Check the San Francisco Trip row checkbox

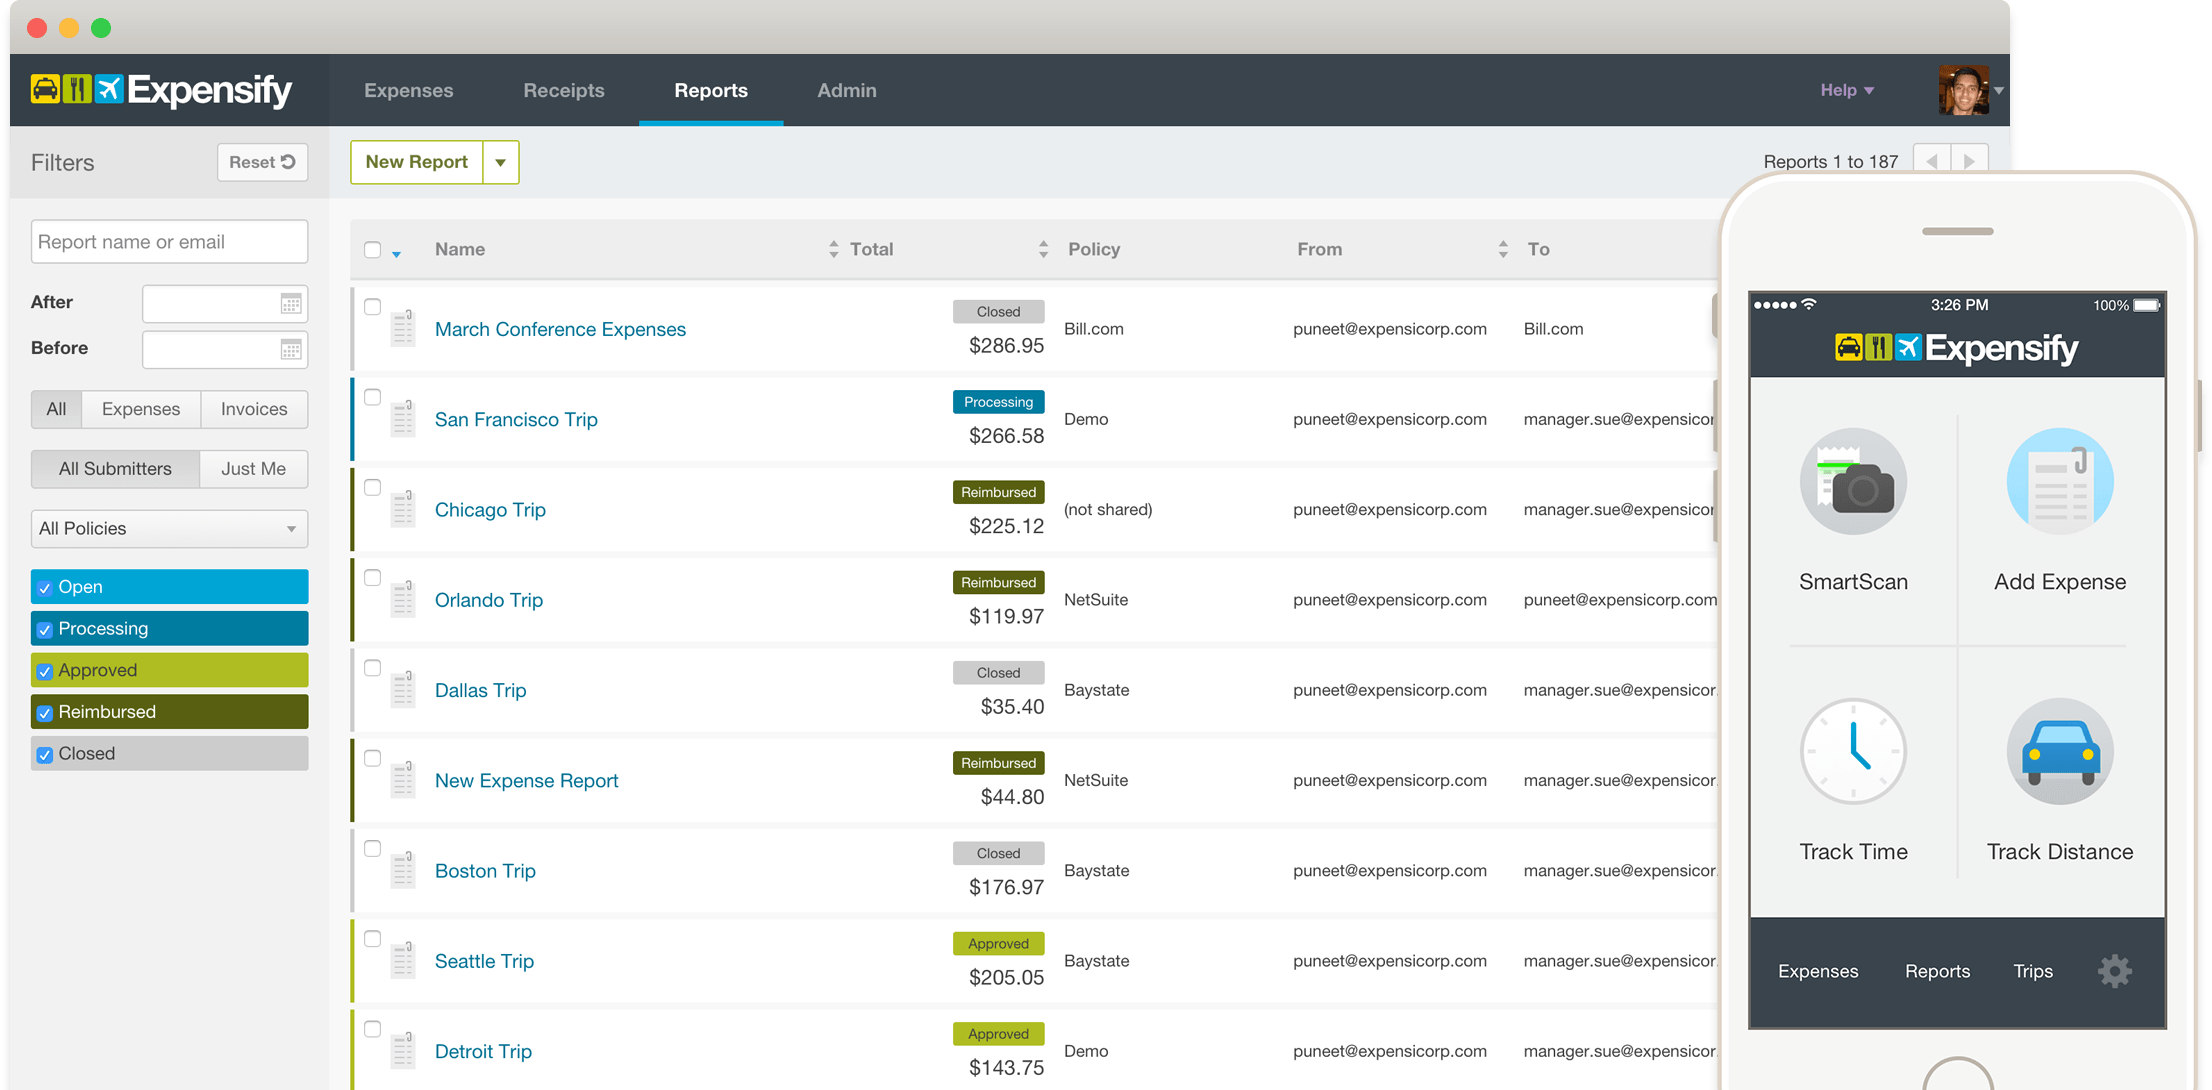372,397
